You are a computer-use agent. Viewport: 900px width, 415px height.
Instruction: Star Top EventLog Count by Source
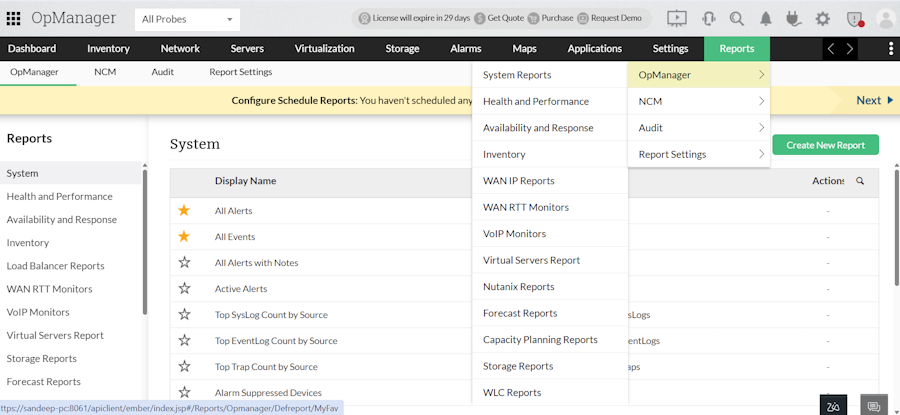coord(184,340)
